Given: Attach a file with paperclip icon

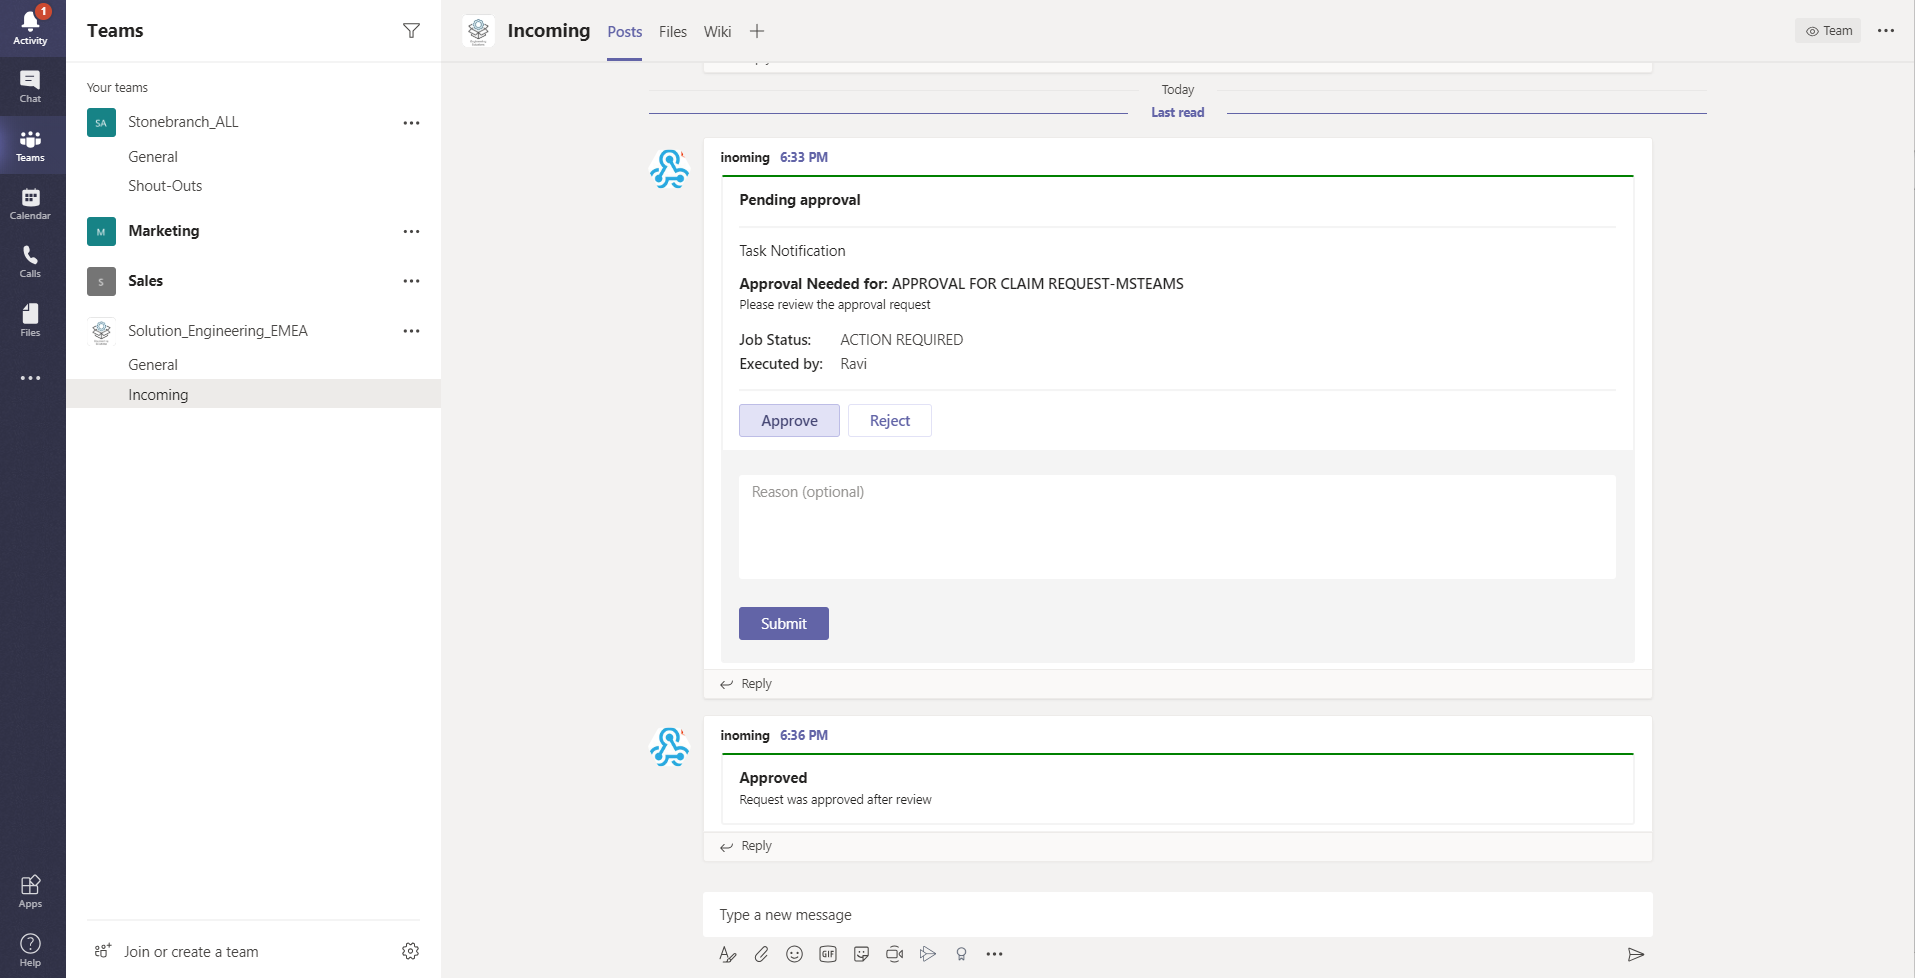Looking at the screenshot, I should [x=761, y=954].
